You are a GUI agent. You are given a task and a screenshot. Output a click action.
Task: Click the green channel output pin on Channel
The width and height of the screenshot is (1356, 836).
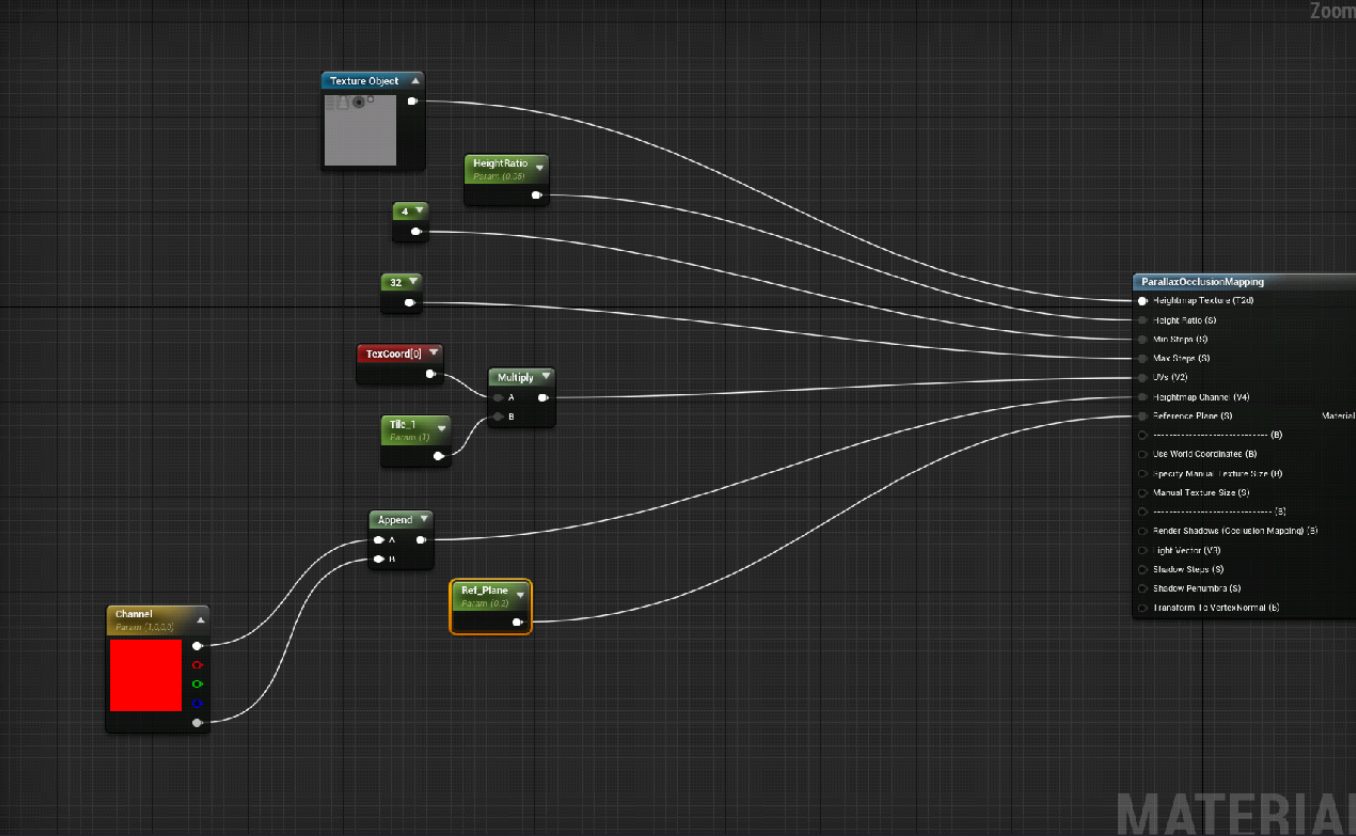[197, 684]
